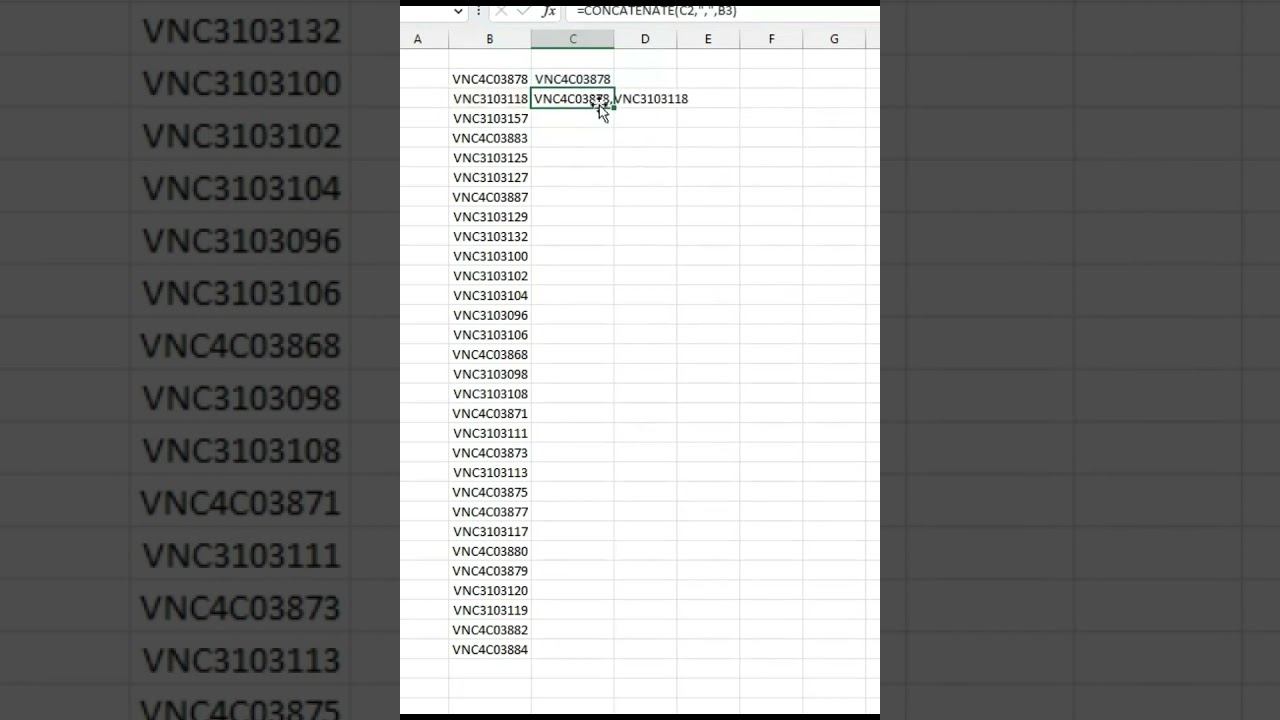1280x720 pixels.
Task: Select cell VNC4C03878 in column C
Action: point(573,79)
